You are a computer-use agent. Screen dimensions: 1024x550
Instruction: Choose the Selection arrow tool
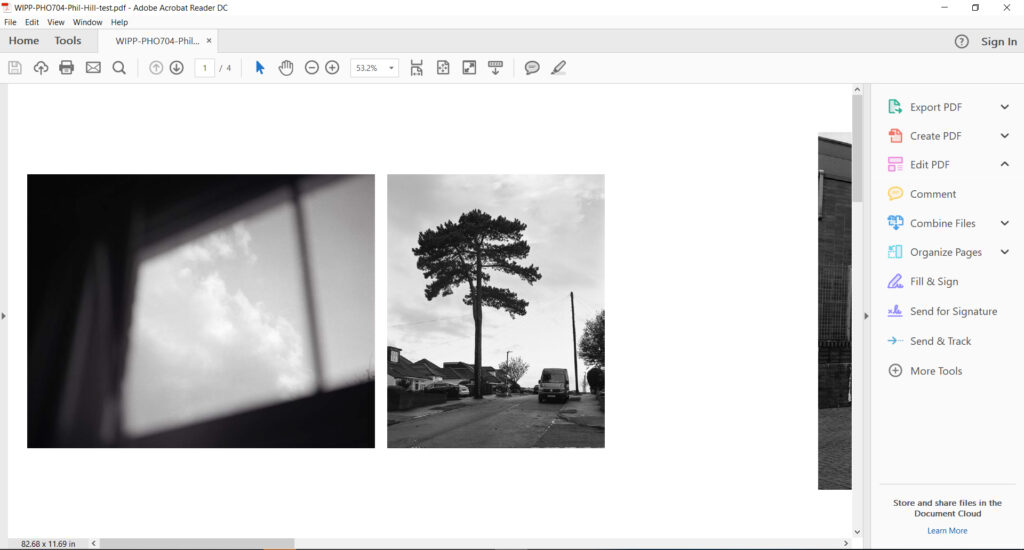(x=259, y=67)
